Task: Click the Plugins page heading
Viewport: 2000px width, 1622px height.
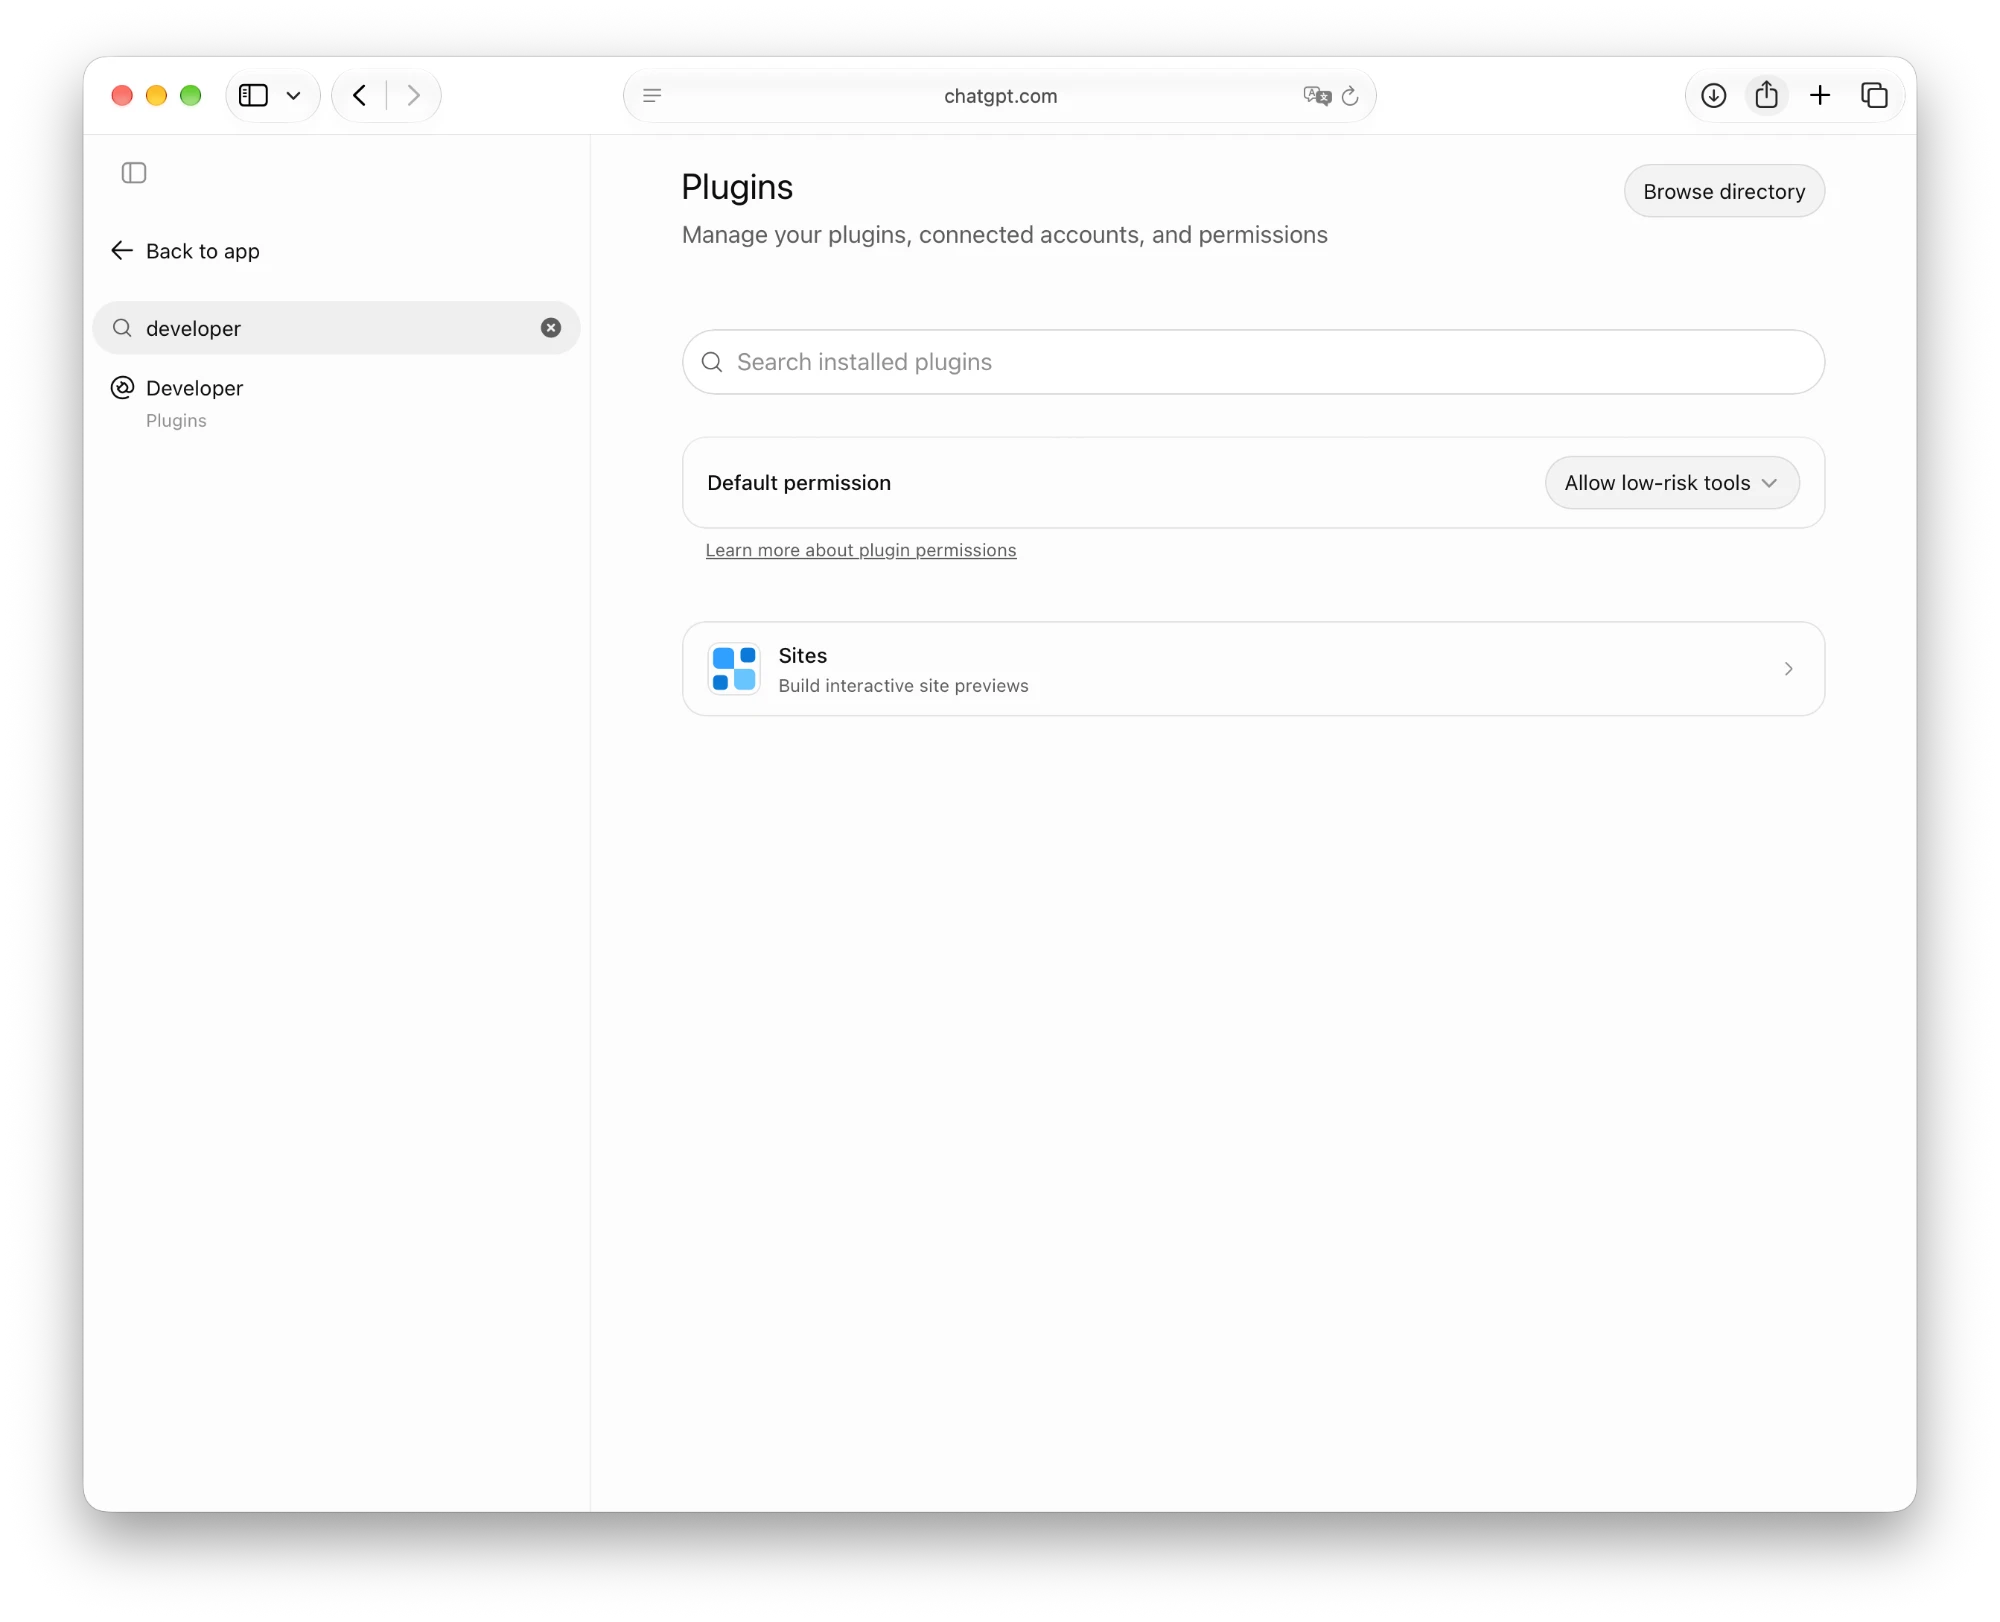Action: point(737,187)
